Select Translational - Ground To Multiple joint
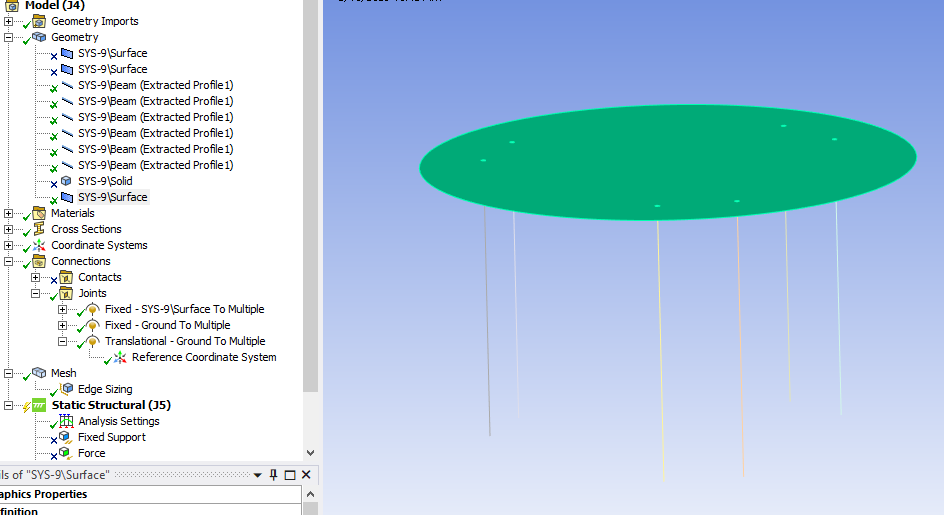Viewport: 944px width, 515px height. tap(185, 341)
